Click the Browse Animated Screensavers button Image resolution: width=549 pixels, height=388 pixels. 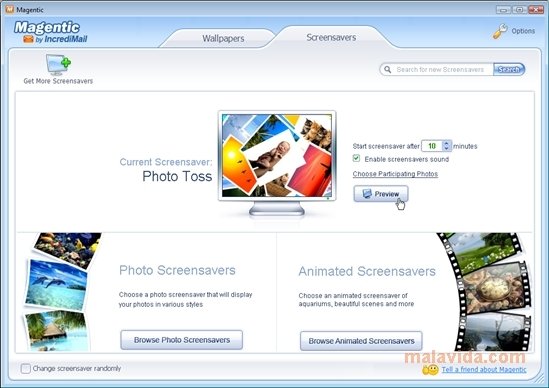click(361, 341)
